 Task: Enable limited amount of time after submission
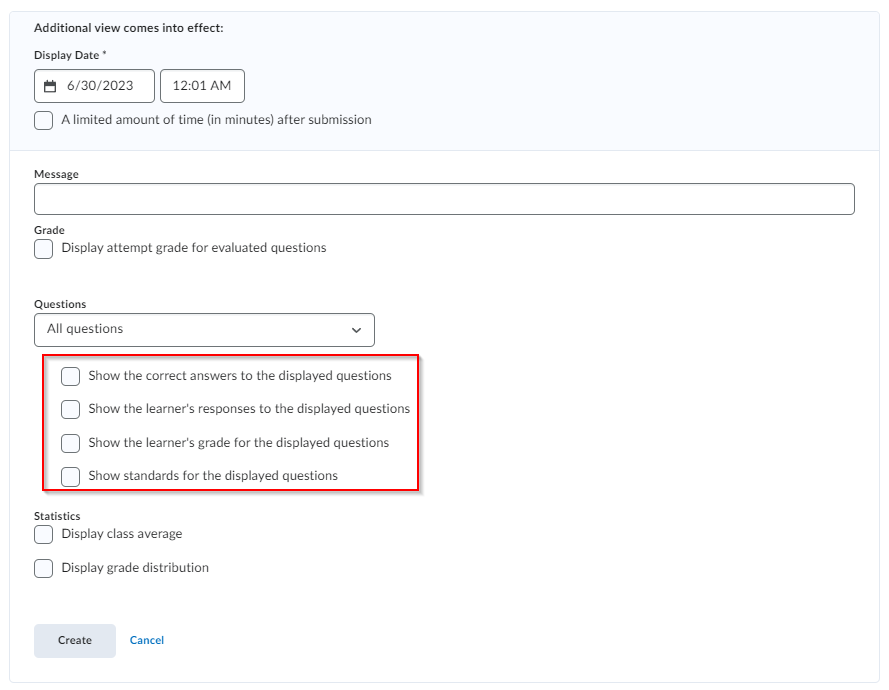44,120
